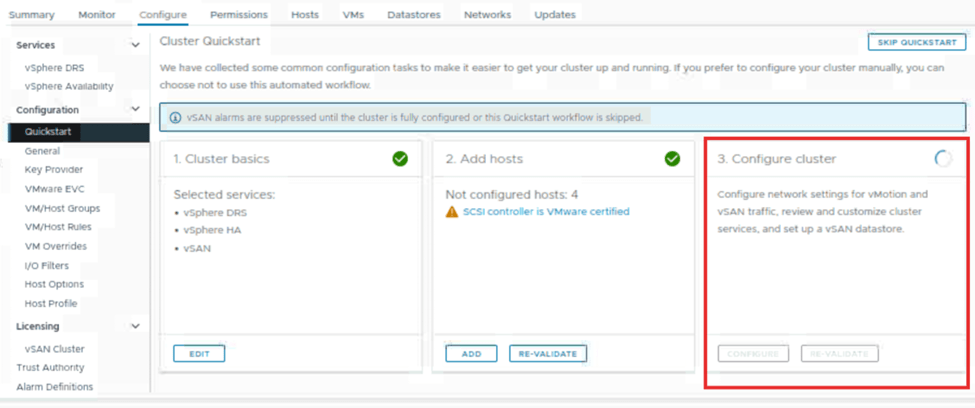Open Host Profile in the sidebar
The height and width of the screenshot is (408, 975).
click(x=51, y=303)
